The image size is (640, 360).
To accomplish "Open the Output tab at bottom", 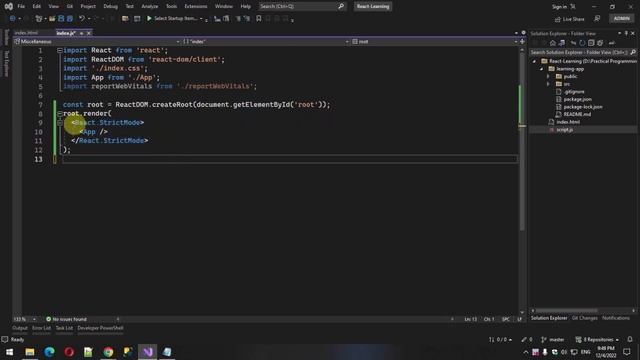I will (20, 328).
